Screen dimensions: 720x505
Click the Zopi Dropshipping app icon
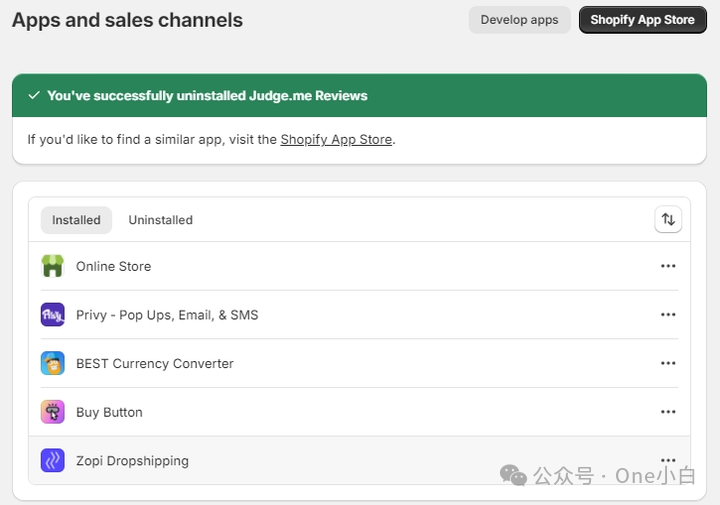point(53,461)
